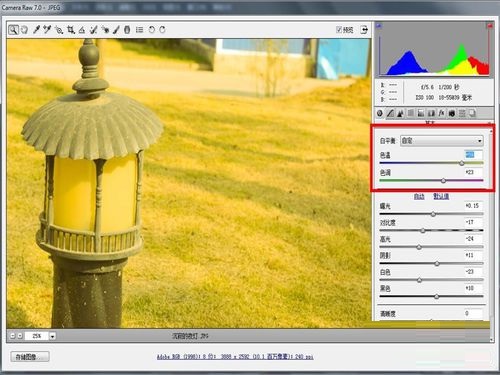Click the 色调 tint value field
The image size is (500, 375).
coord(473,172)
